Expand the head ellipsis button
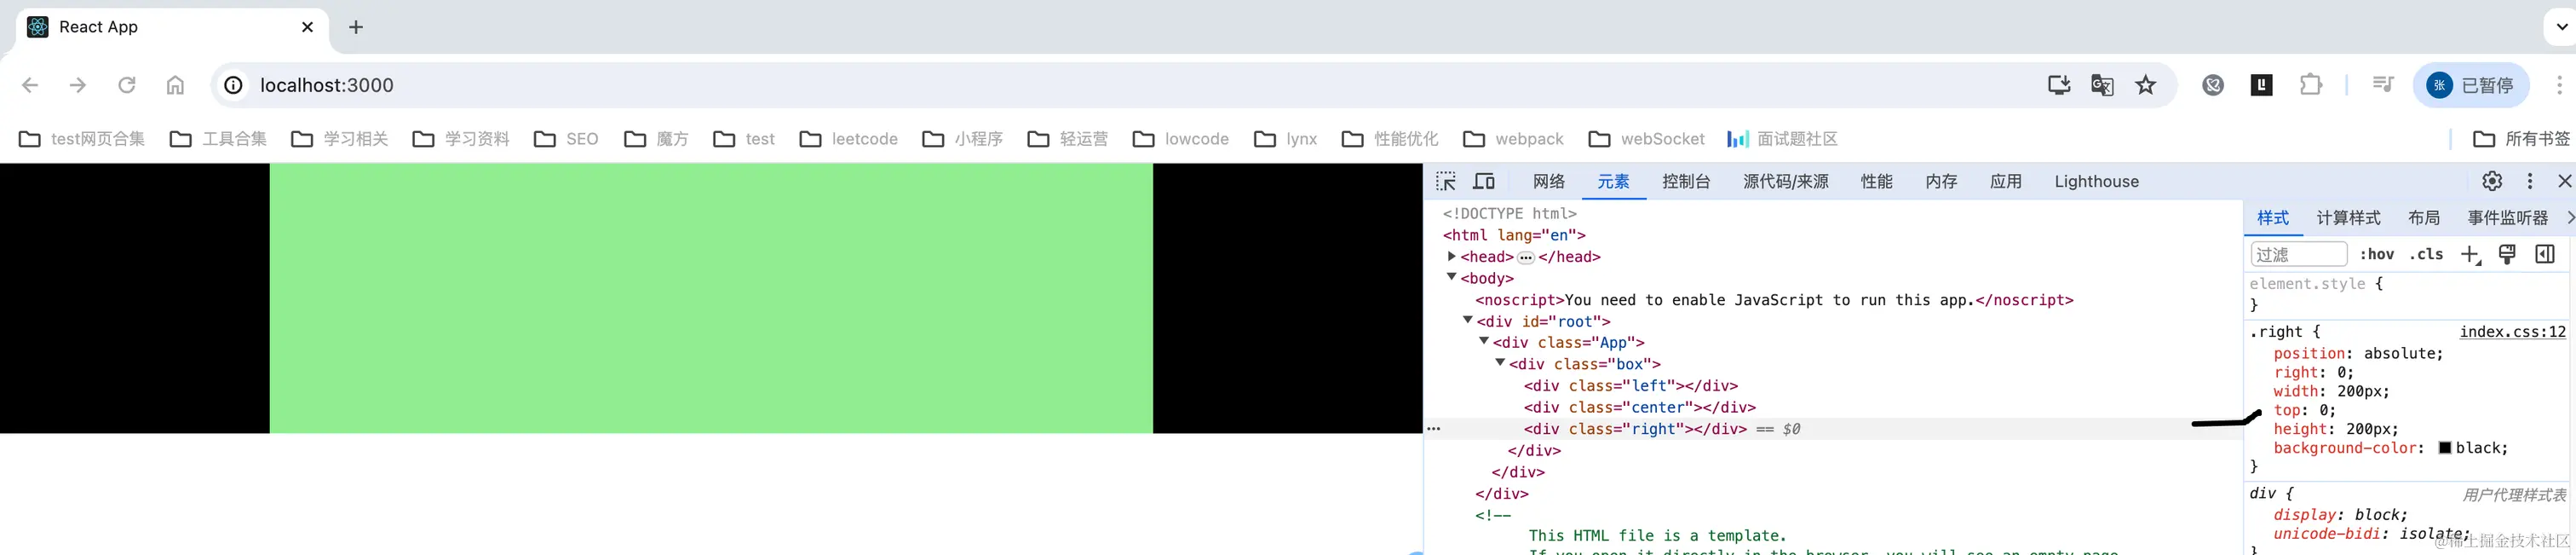This screenshot has width=2576, height=555. click(x=1526, y=258)
